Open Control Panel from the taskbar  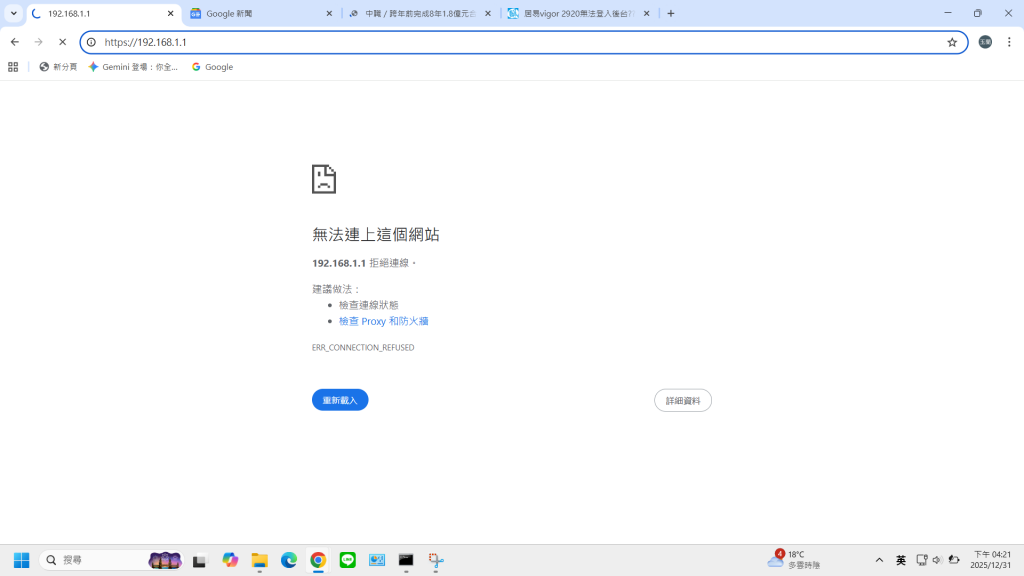click(376, 560)
